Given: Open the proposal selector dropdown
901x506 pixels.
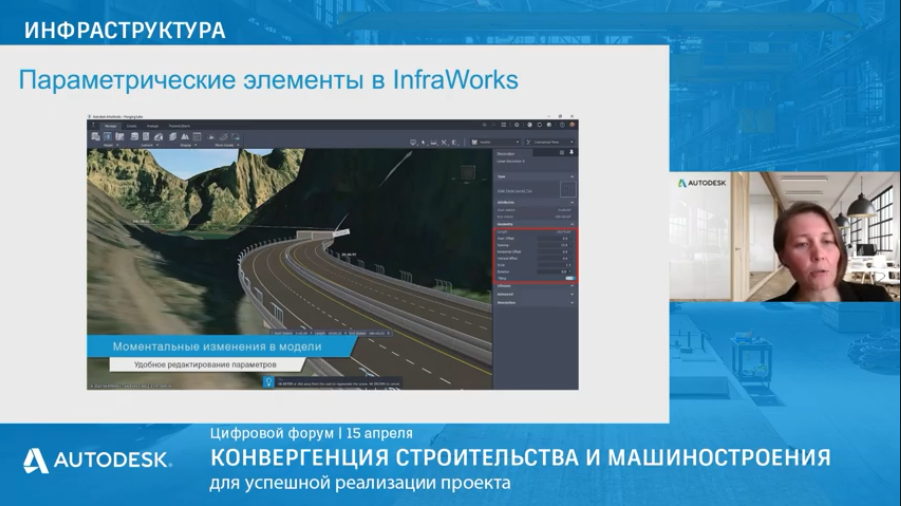Looking at the screenshot, I should [495, 142].
